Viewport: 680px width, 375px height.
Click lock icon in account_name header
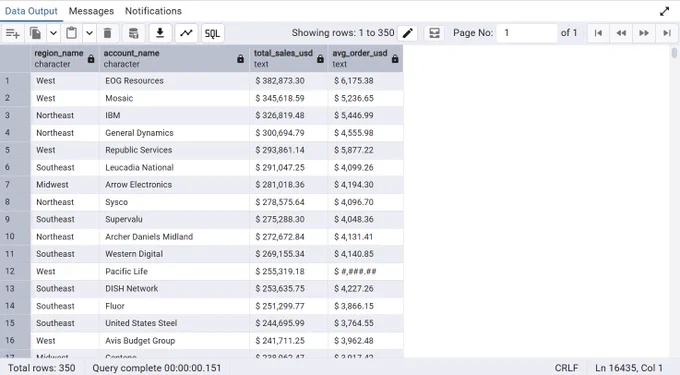(x=241, y=59)
